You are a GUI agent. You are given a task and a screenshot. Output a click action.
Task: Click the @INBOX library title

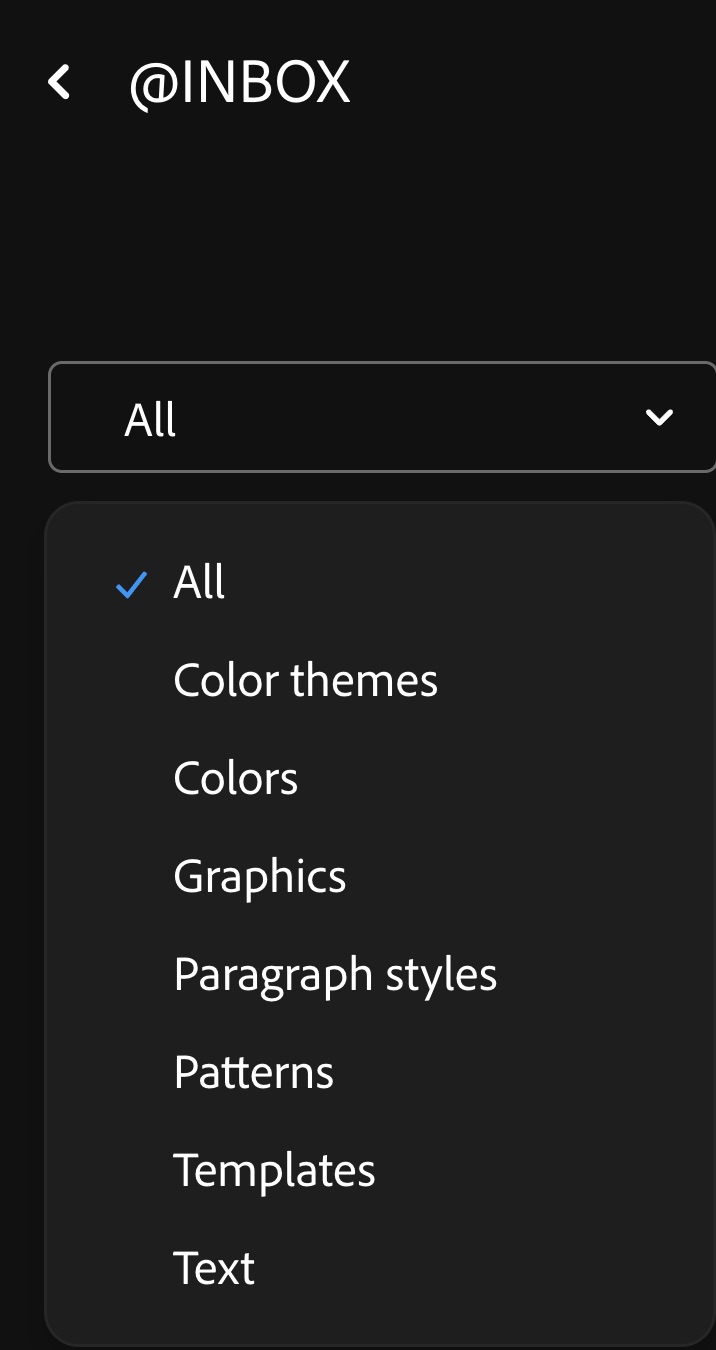pyautogui.click(x=239, y=83)
